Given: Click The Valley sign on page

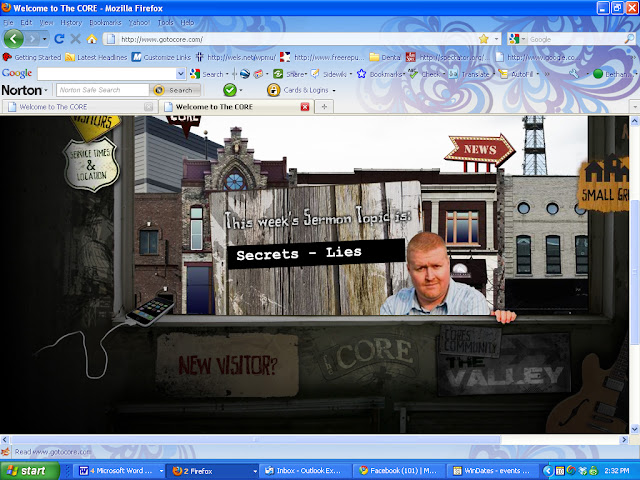Looking at the screenshot, I should pos(503,365).
